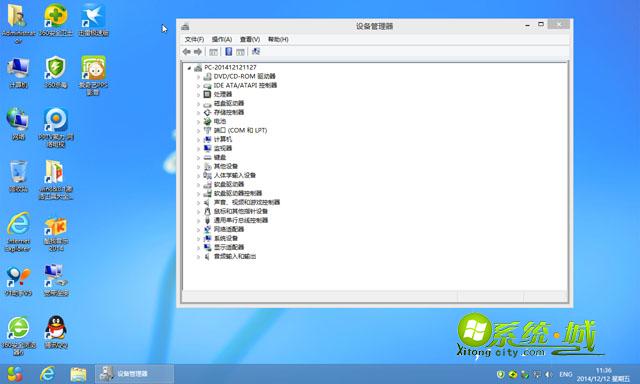This screenshot has height=384, width=640.
Task: Scan for hardware changes toolbar icon
Action: [256, 51]
